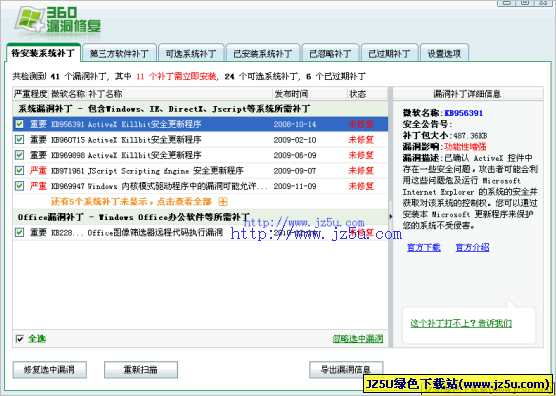
Task: Toggle the KB969898 patch checkbox
Action: tap(20, 155)
